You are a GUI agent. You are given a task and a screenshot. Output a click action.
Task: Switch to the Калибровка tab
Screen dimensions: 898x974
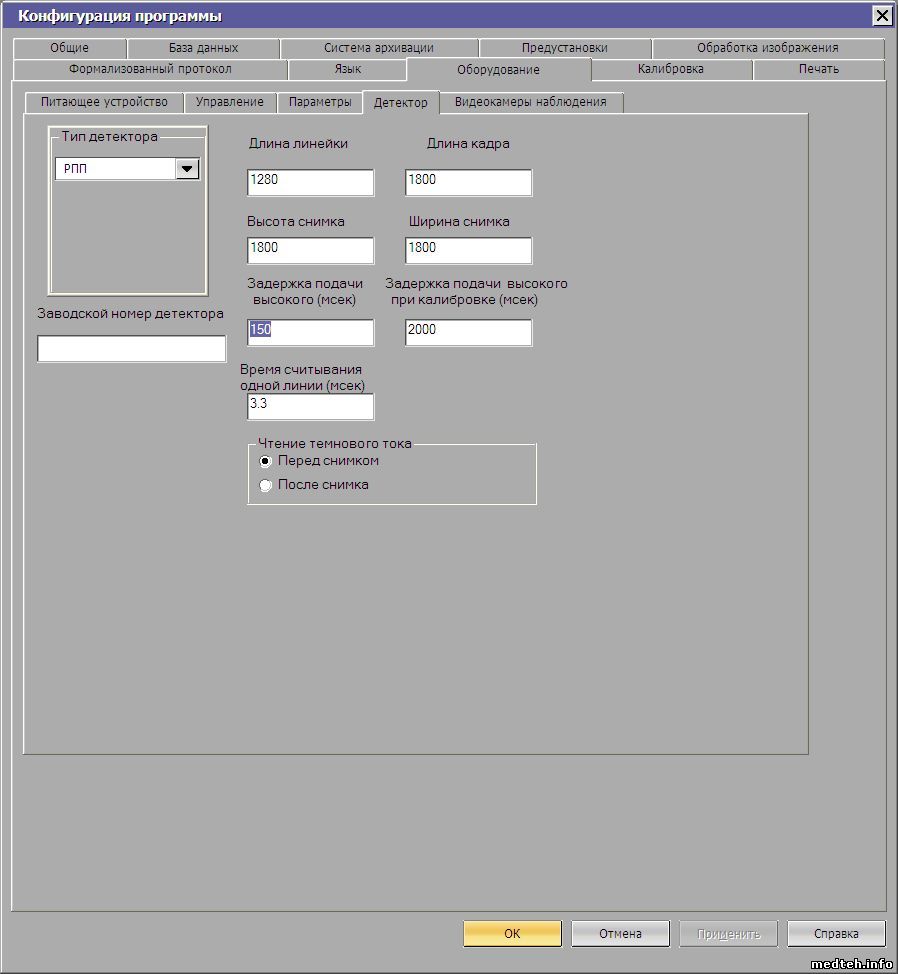[x=670, y=69]
